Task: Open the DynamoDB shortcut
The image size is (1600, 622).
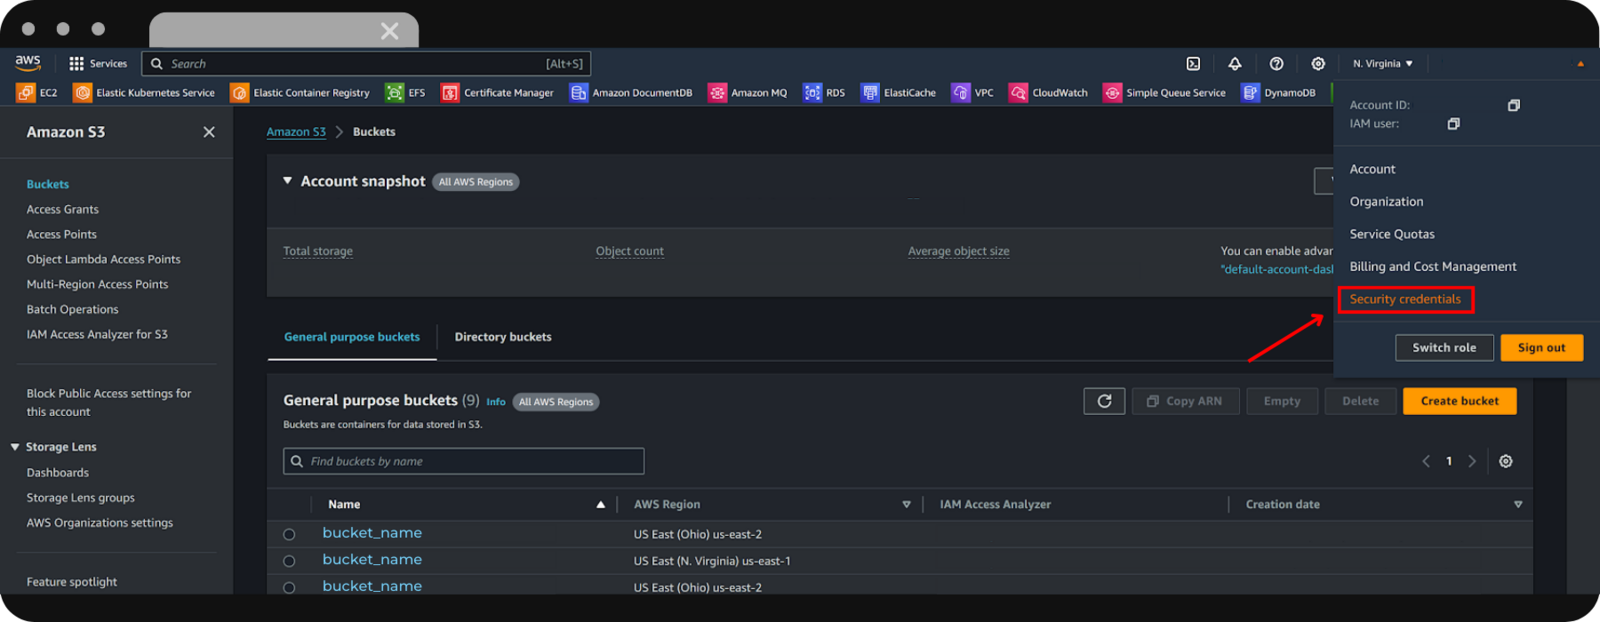Action: click(1279, 92)
